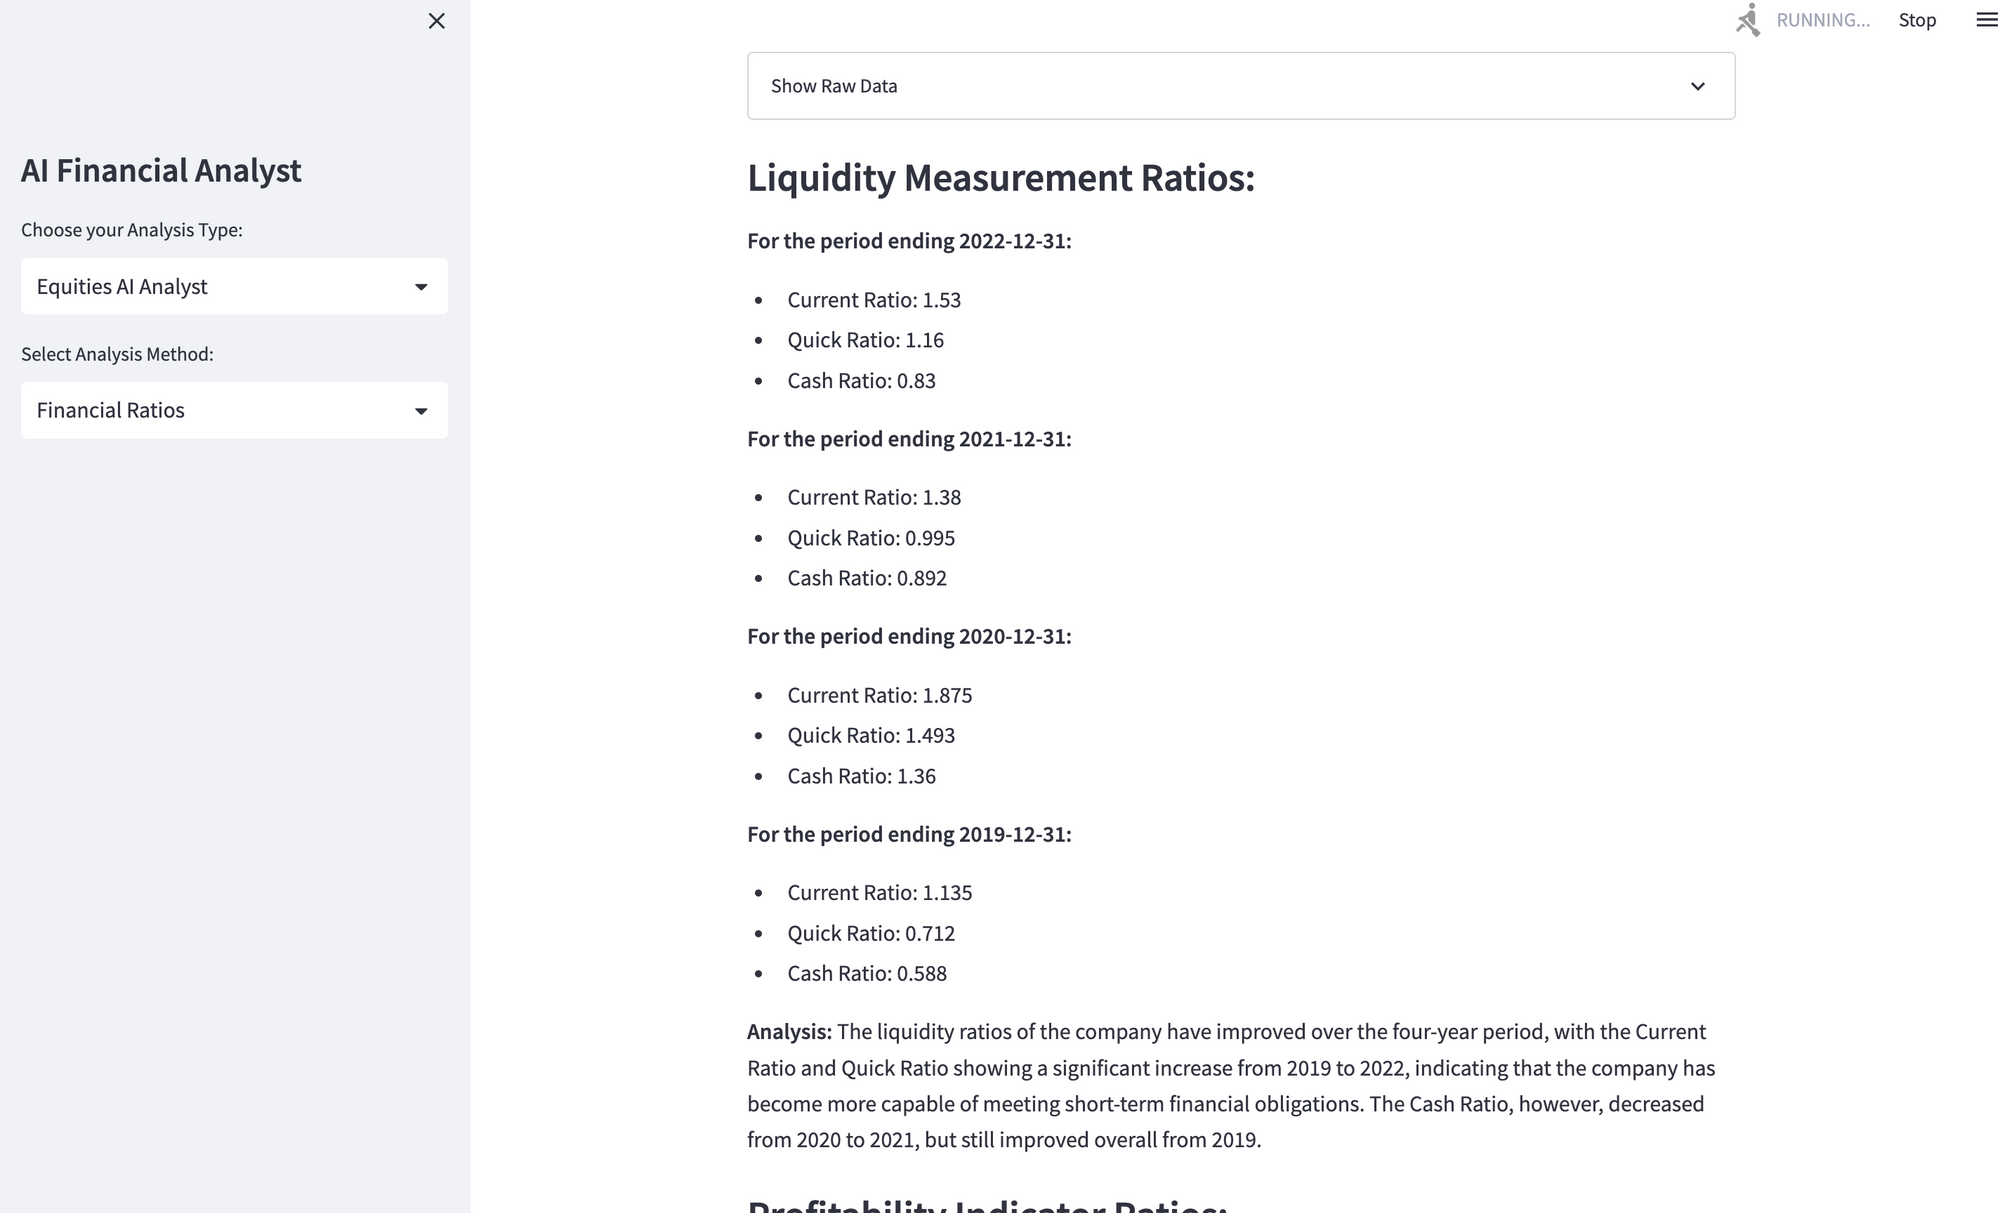
Task: Click the RUNNING... status text
Action: click(x=1822, y=20)
